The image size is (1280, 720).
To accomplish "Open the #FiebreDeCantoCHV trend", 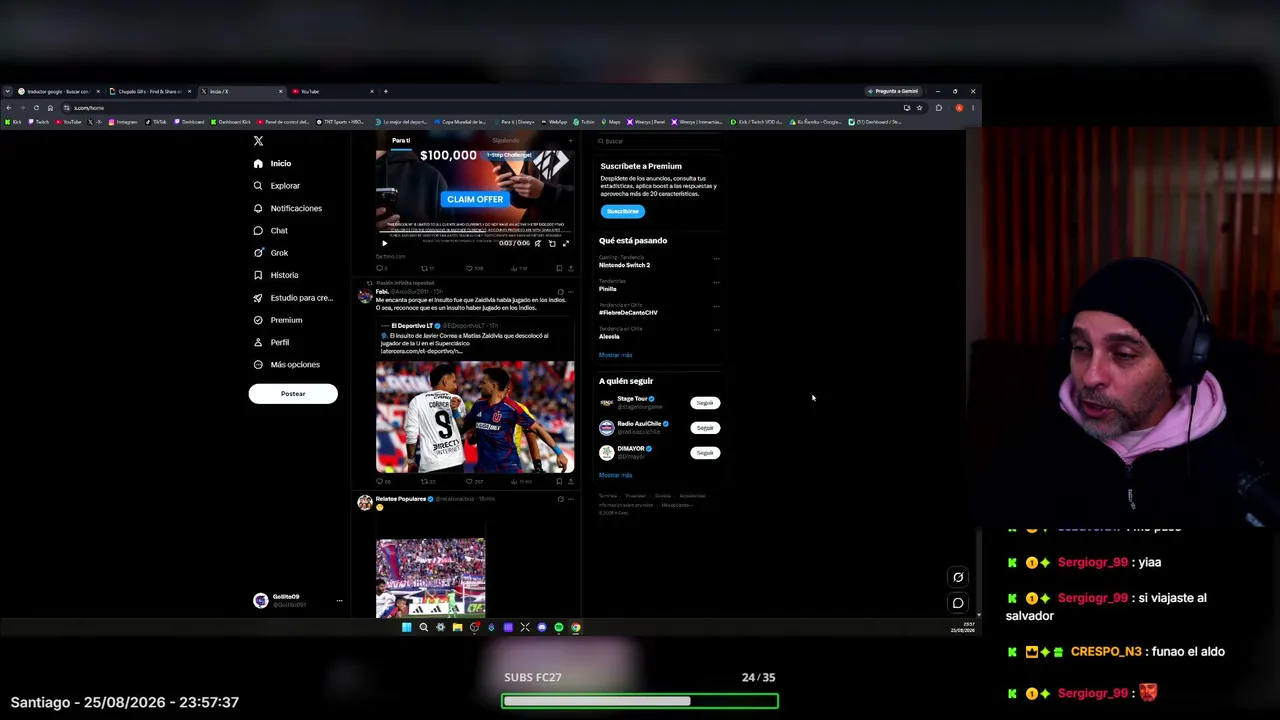I will [628, 313].
